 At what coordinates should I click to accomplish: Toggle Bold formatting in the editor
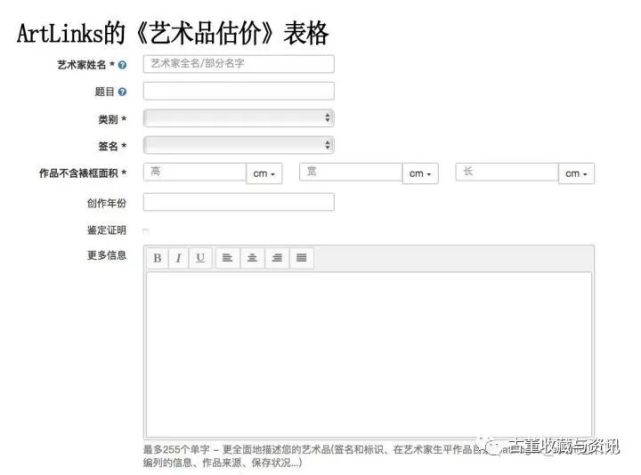(x=157, y=258)
